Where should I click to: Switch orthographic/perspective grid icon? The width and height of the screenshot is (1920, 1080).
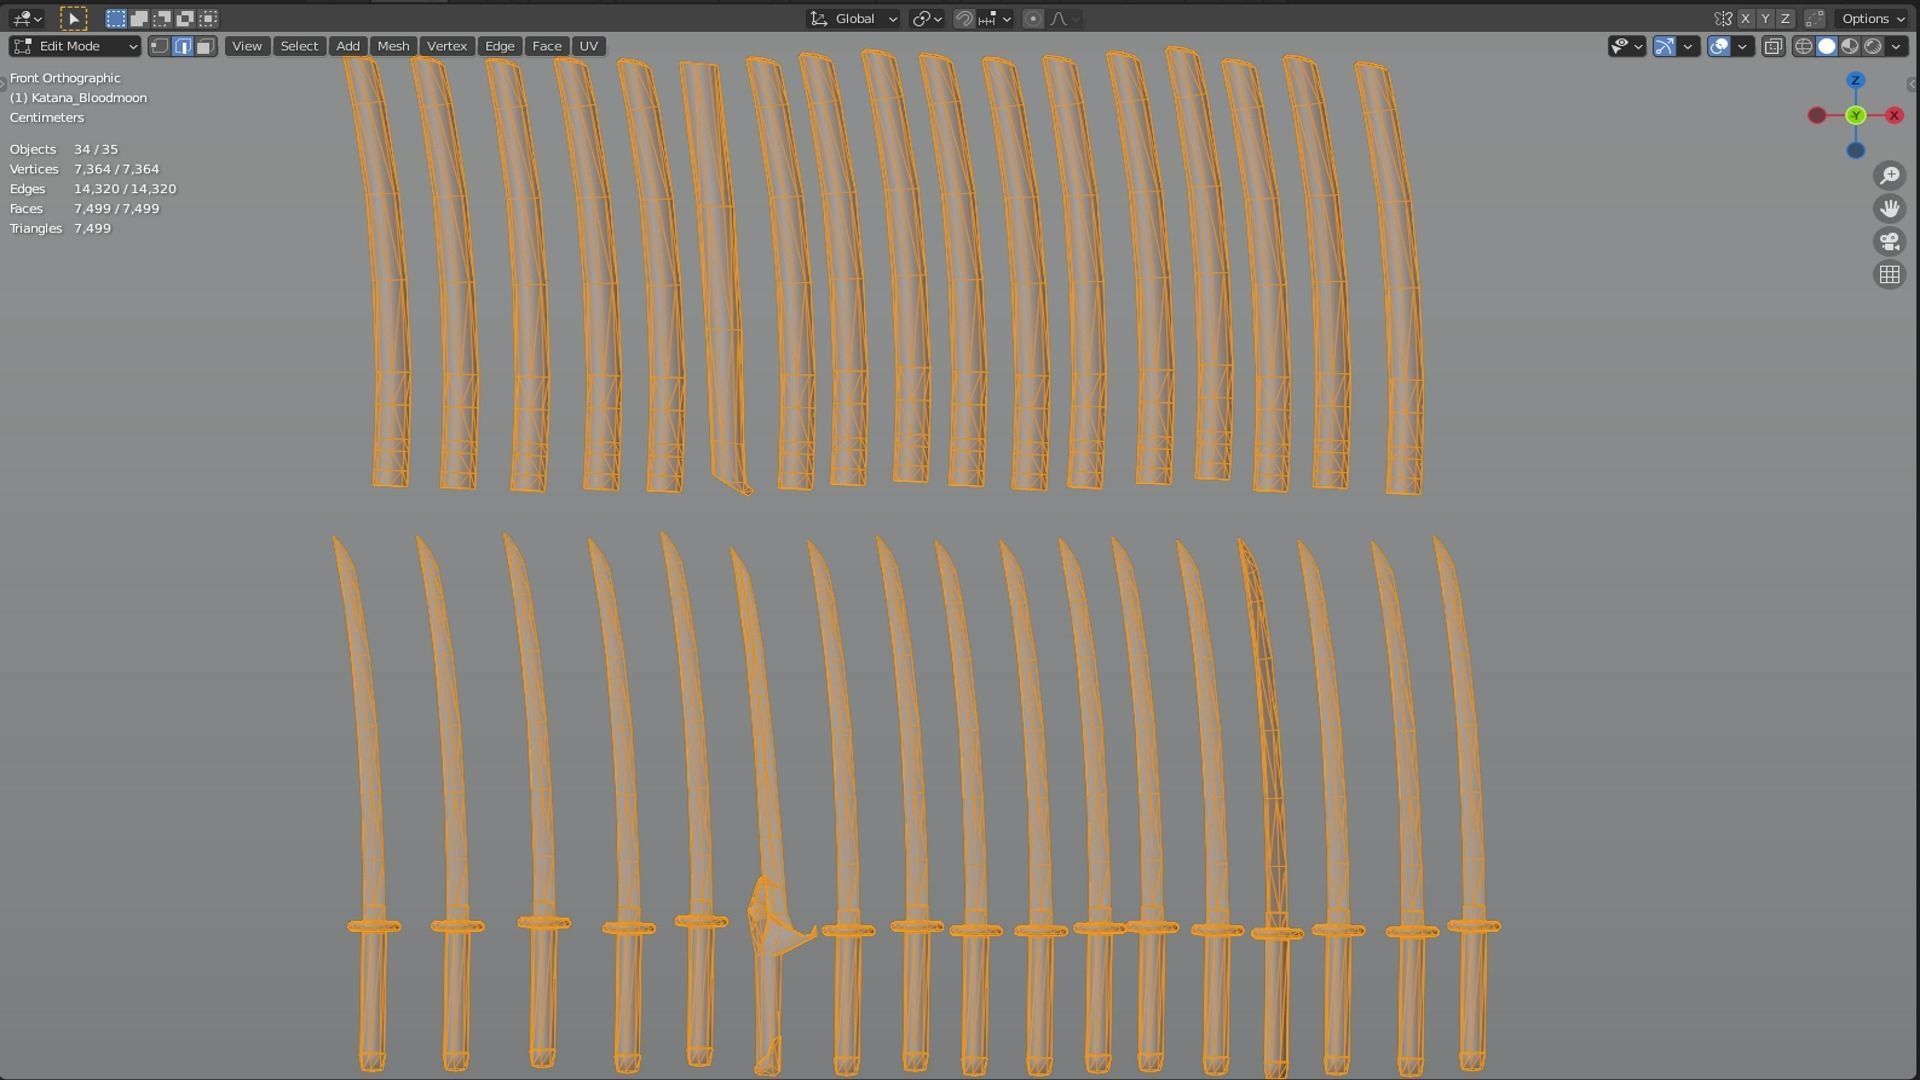tap(1889, 275)
